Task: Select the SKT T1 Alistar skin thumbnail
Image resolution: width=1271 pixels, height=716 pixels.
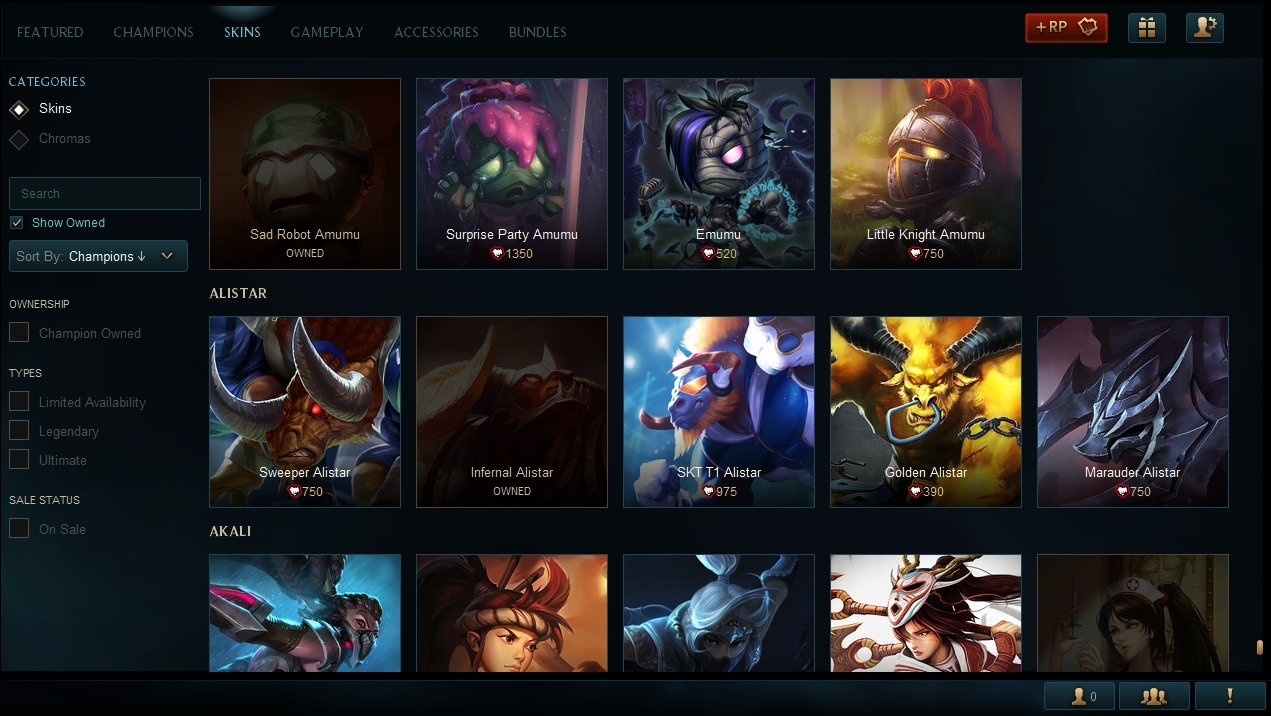Action: tap(719, 412)
